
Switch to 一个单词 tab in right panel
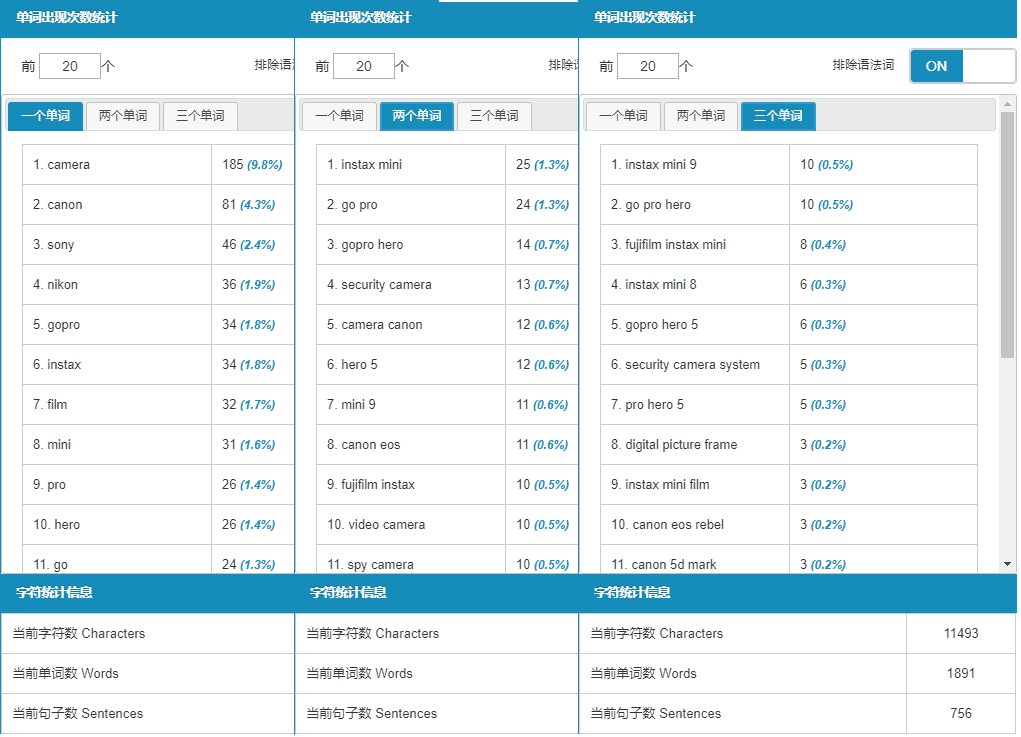623,116
